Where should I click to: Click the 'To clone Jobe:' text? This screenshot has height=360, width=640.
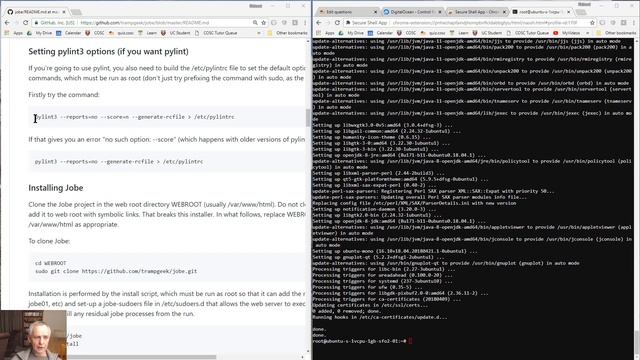49,241
